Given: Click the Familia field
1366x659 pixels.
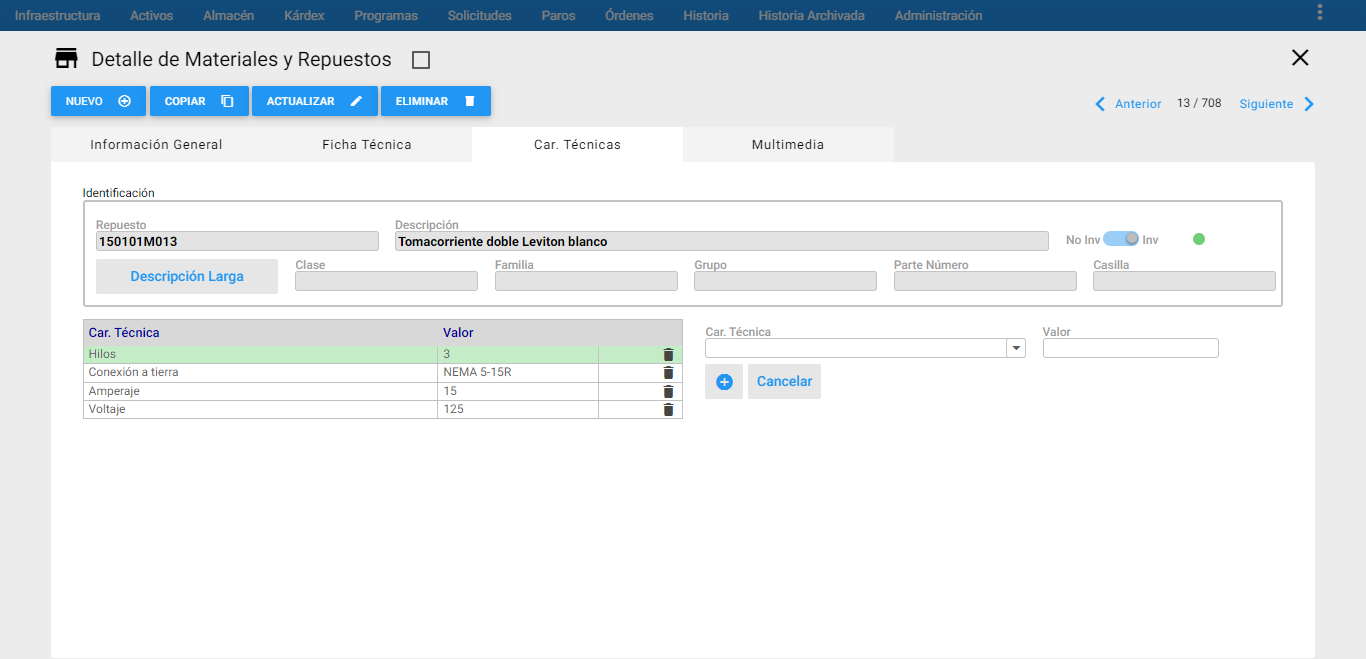Looking at the screenshot, I should click(586, 281).
